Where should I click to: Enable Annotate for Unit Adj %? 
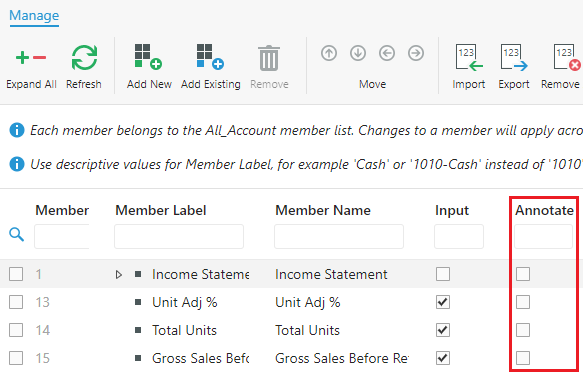523,302
